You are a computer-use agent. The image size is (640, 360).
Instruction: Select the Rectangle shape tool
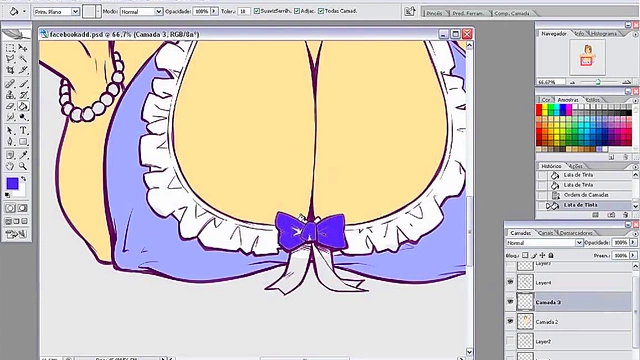pyautogui.click(x=23, y=142)
